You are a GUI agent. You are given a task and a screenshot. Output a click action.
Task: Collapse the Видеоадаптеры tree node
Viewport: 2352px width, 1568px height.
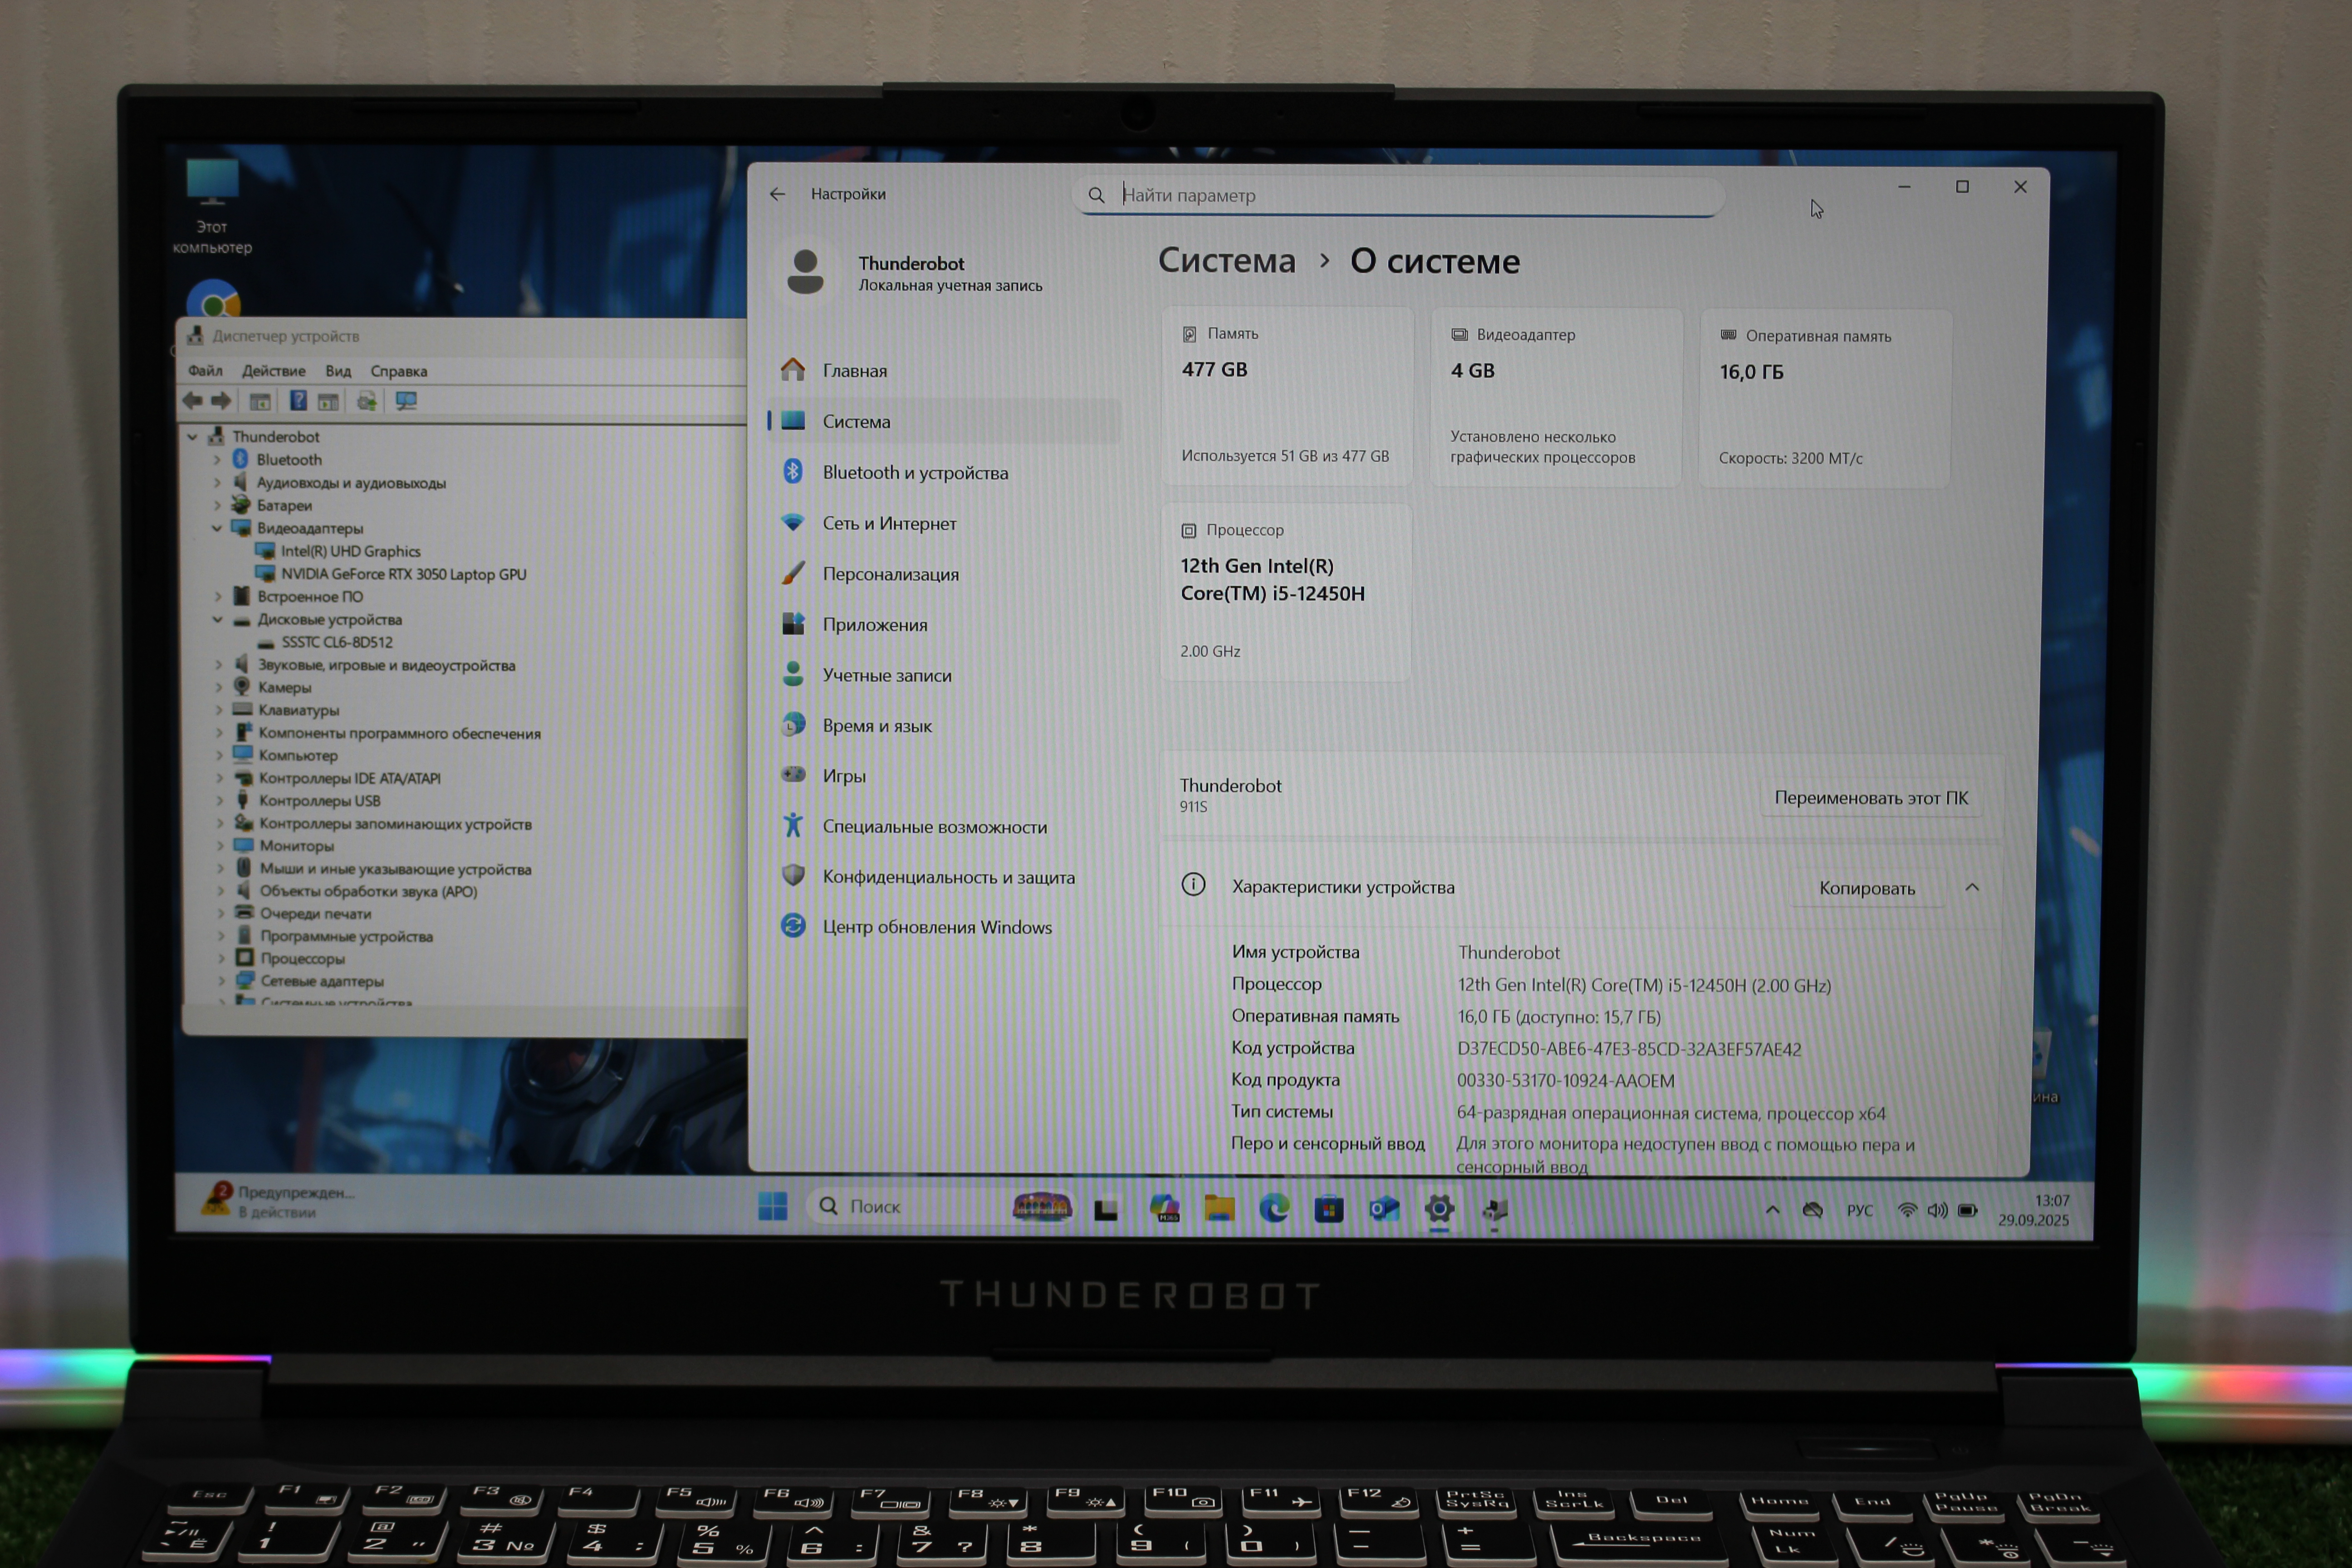point(217,528)
